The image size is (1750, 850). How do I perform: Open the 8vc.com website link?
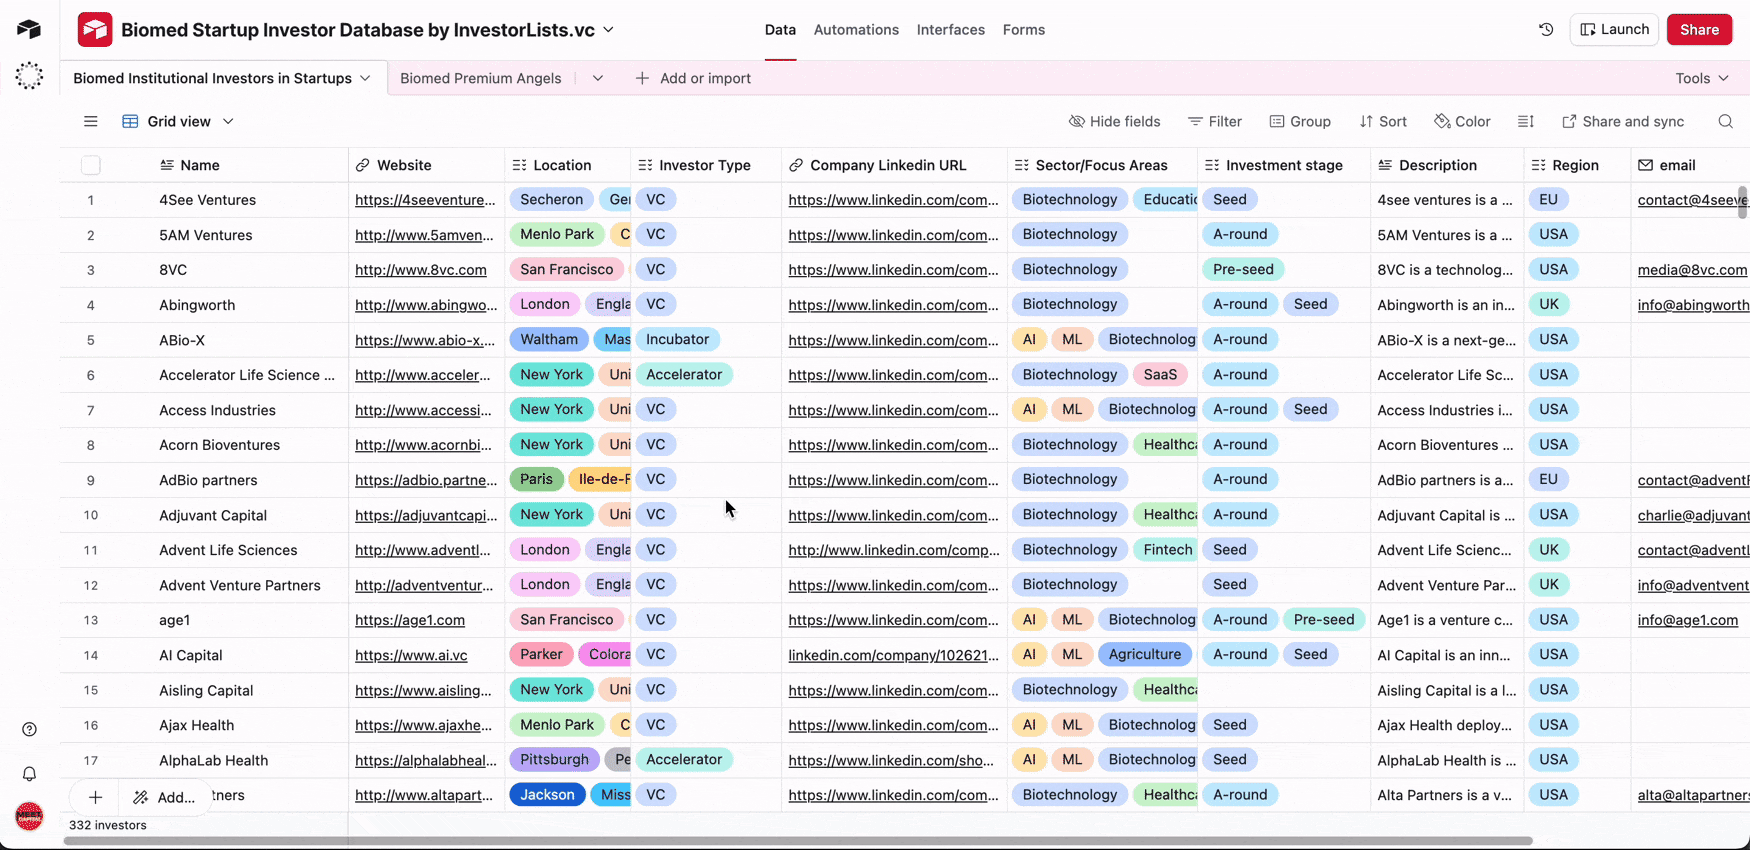pos(421,270)
